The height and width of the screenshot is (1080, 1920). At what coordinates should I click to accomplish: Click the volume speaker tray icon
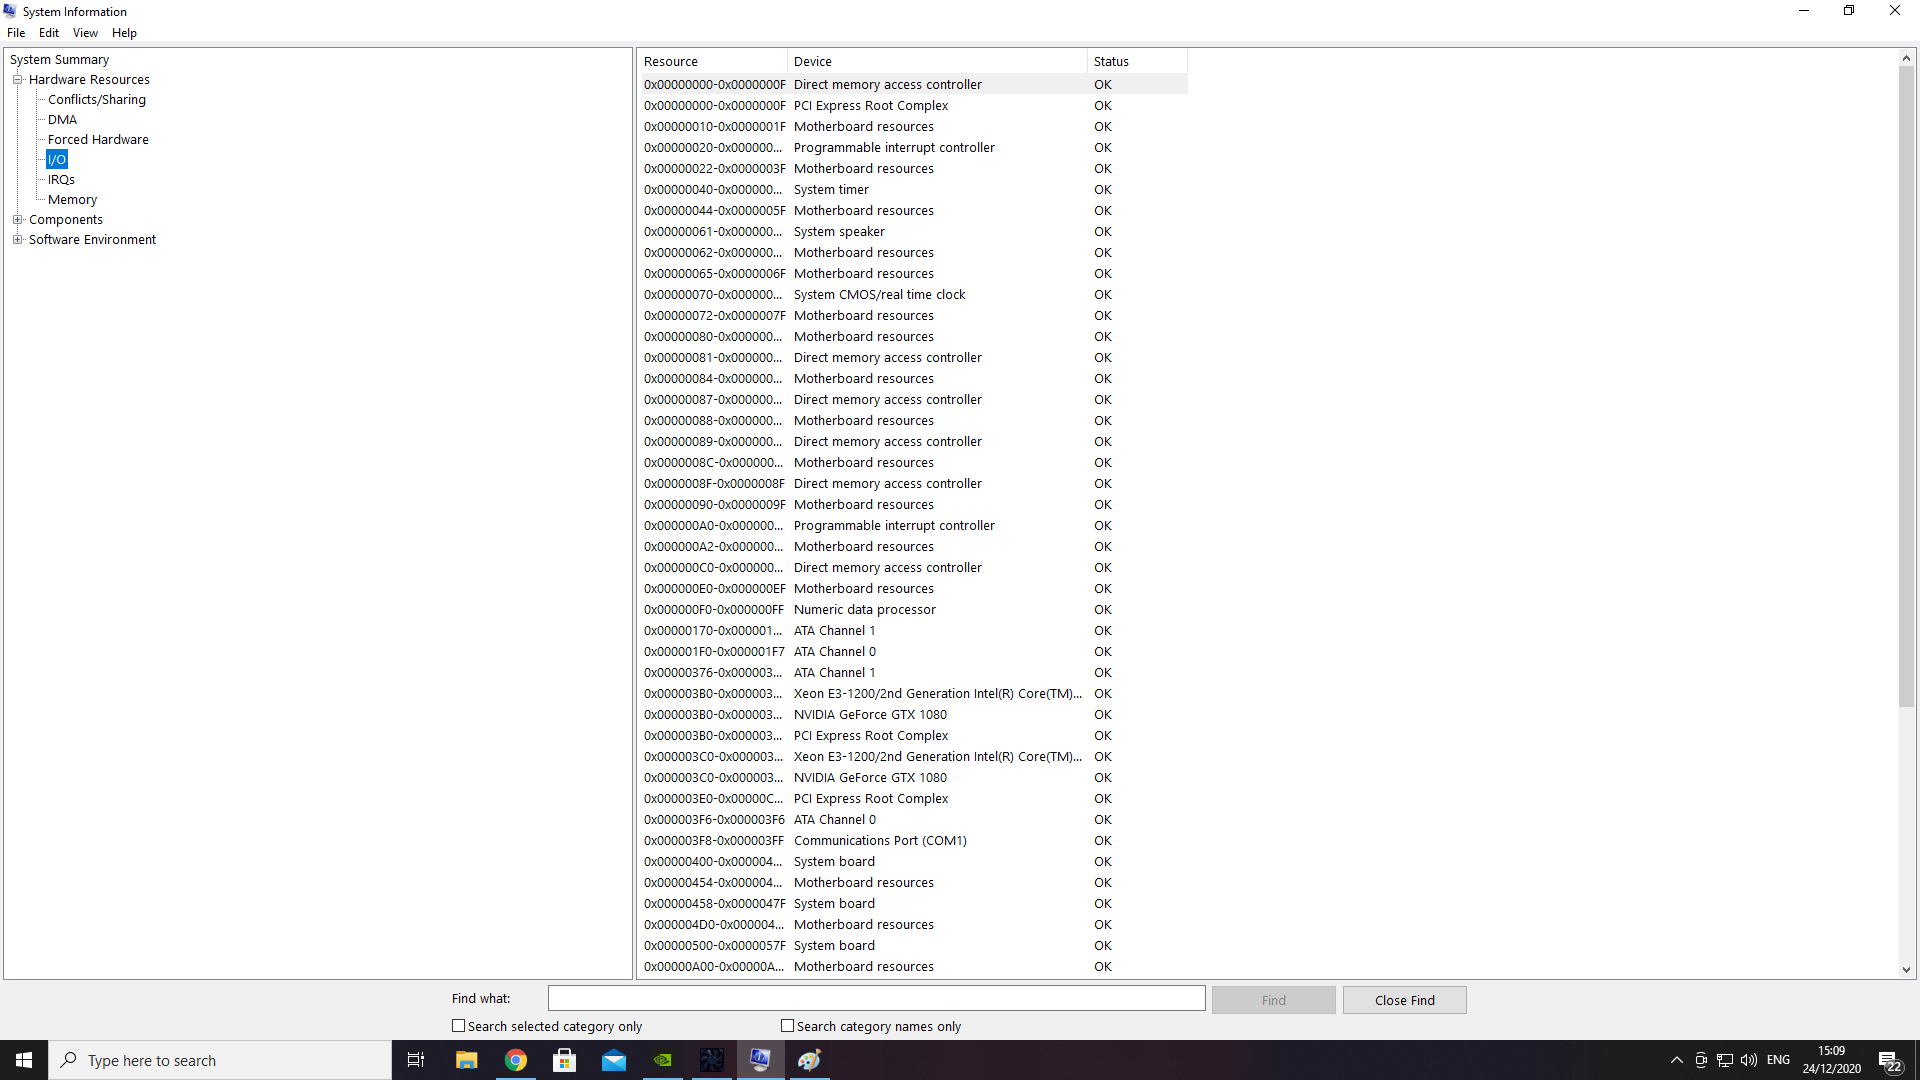pyautogui.click(x=1749, y=1060)
